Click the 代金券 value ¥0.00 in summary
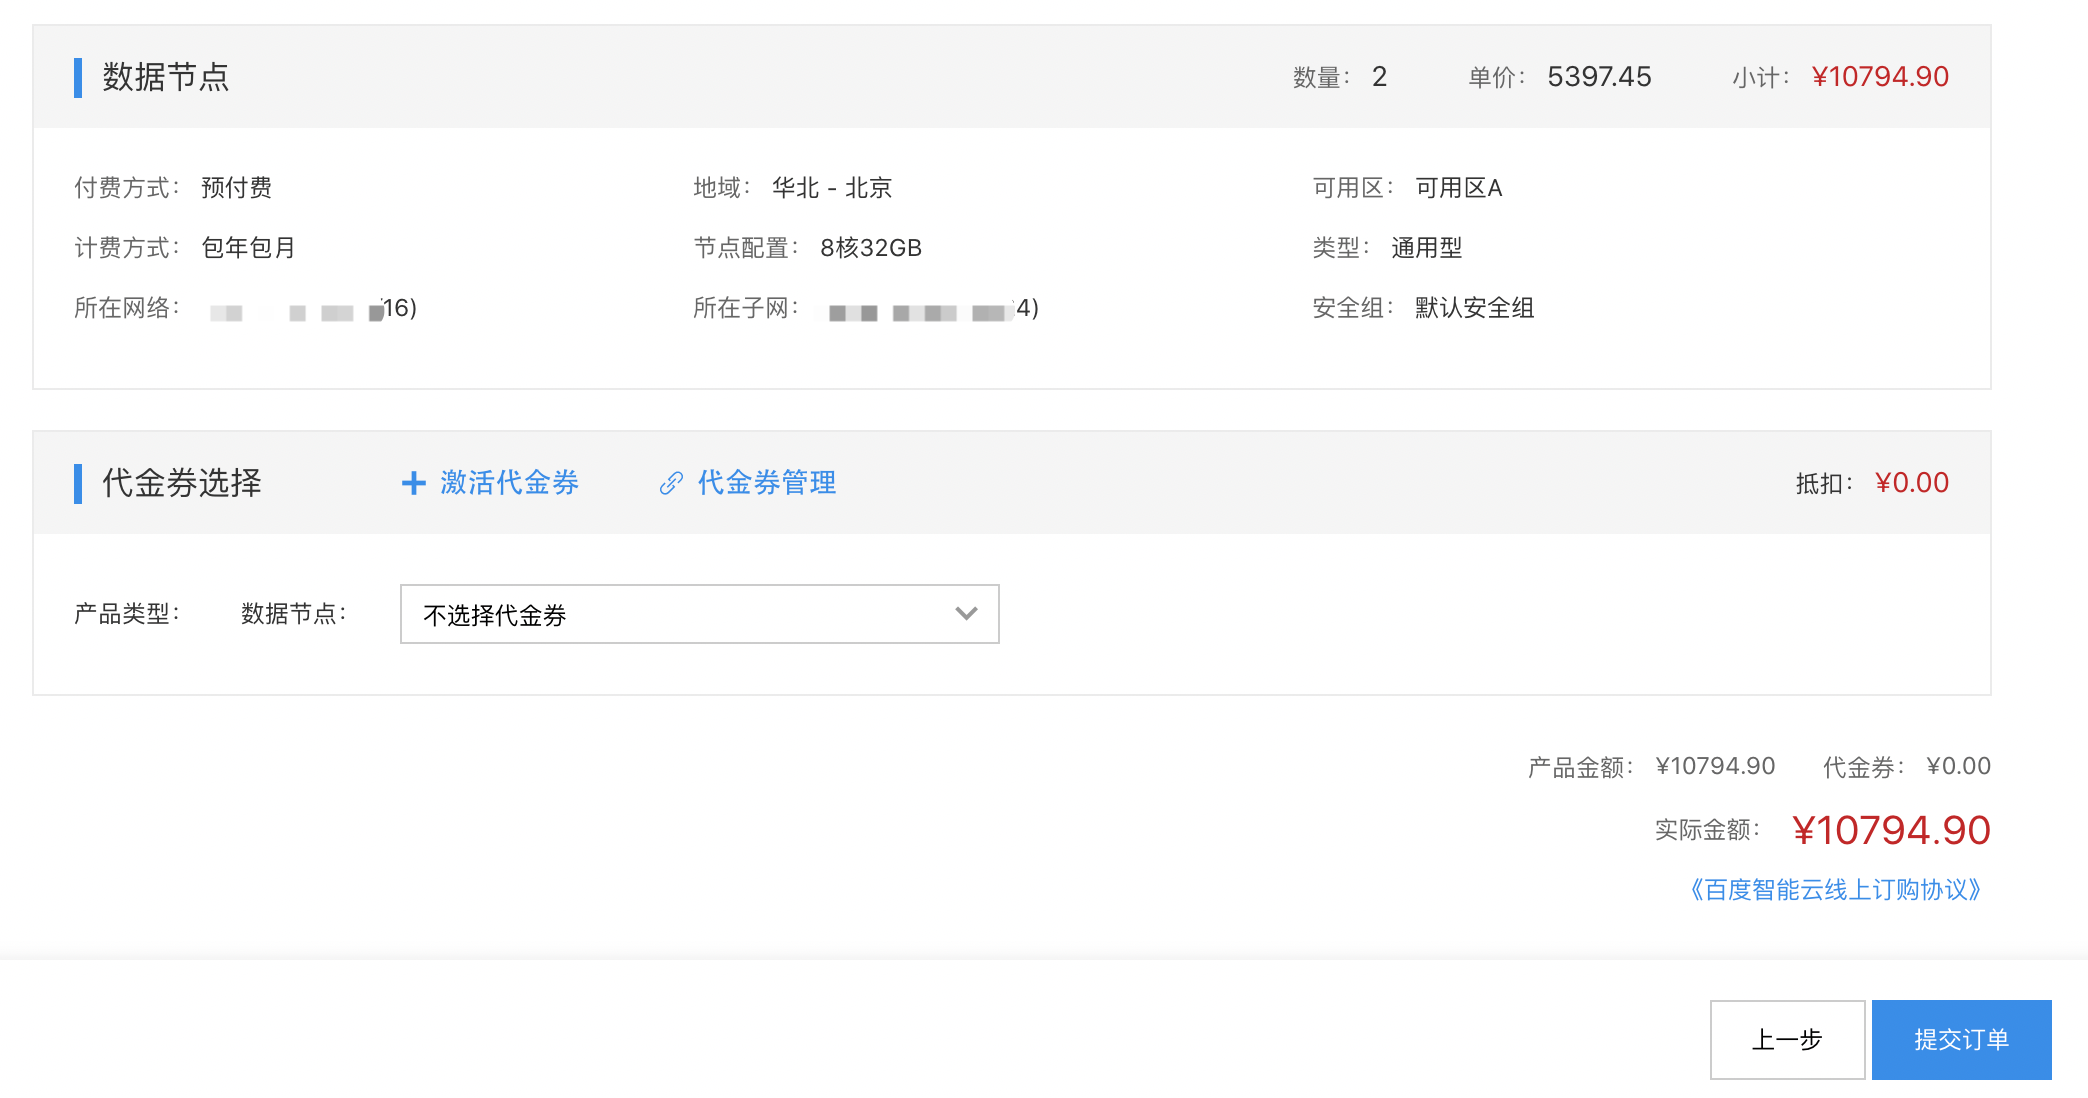This screenshot has height=1098, width=2088. [1958, 766]
